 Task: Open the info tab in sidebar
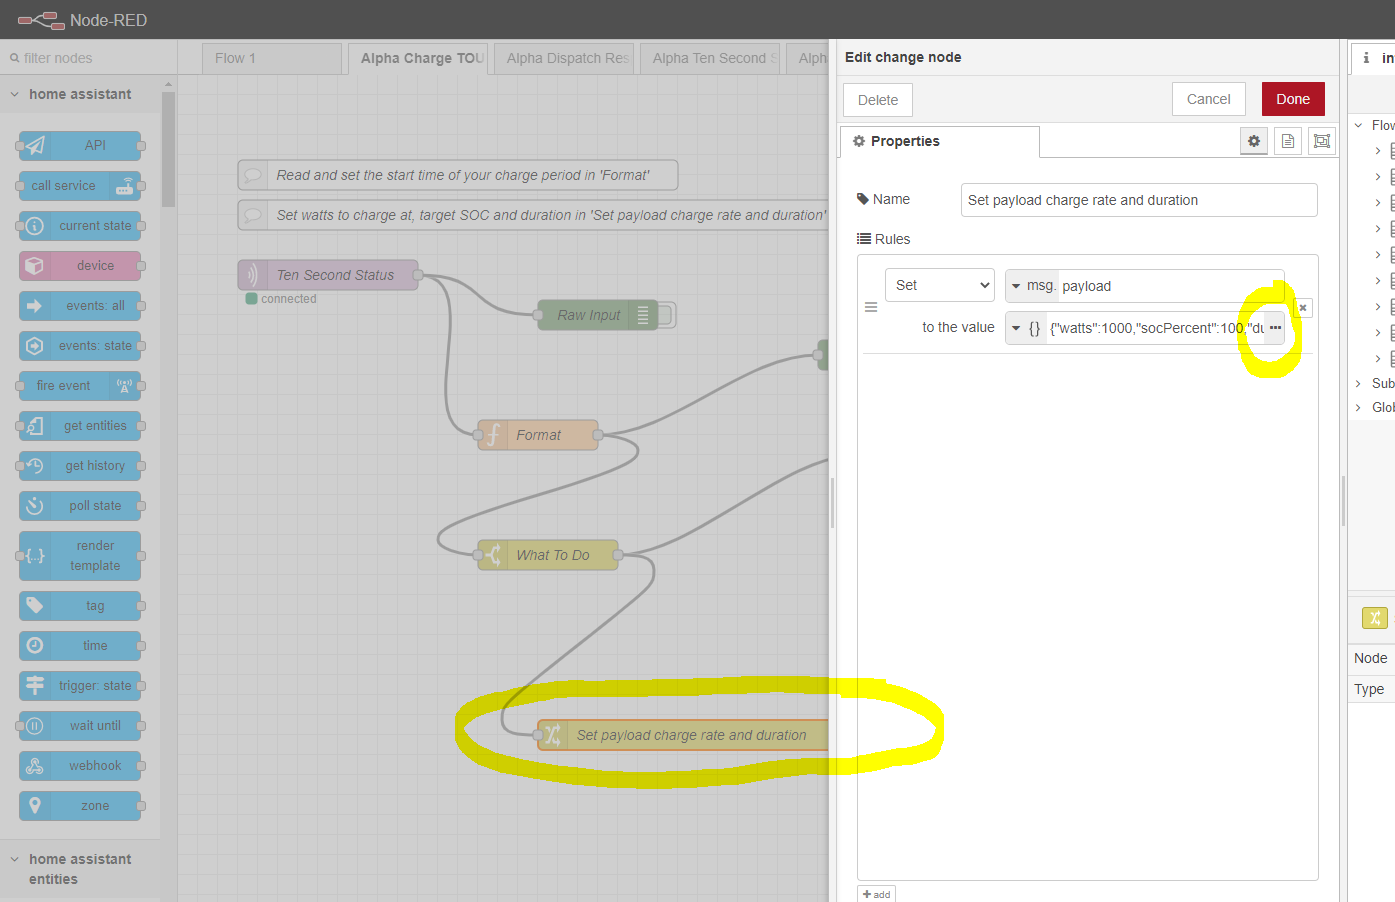click(x=1372, y=58)
